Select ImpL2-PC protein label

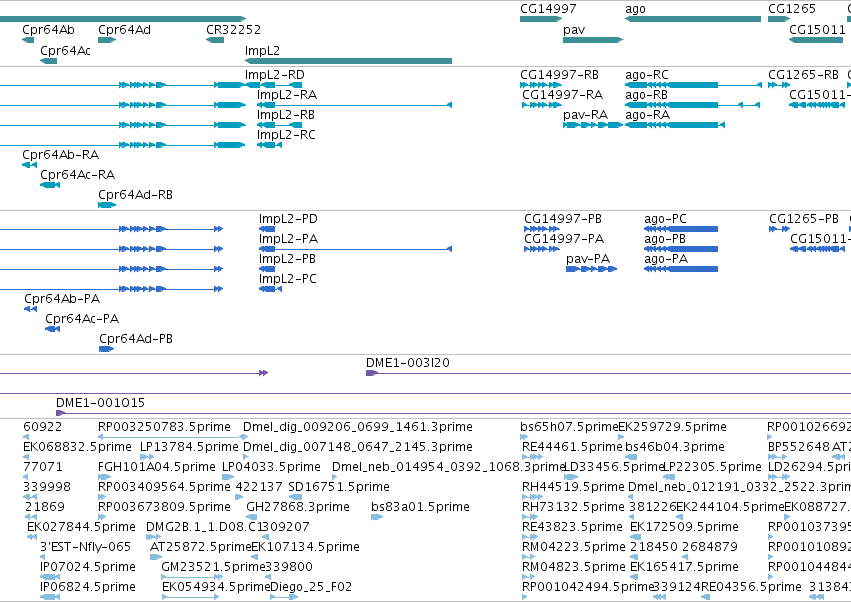click(x=288, y=279)
